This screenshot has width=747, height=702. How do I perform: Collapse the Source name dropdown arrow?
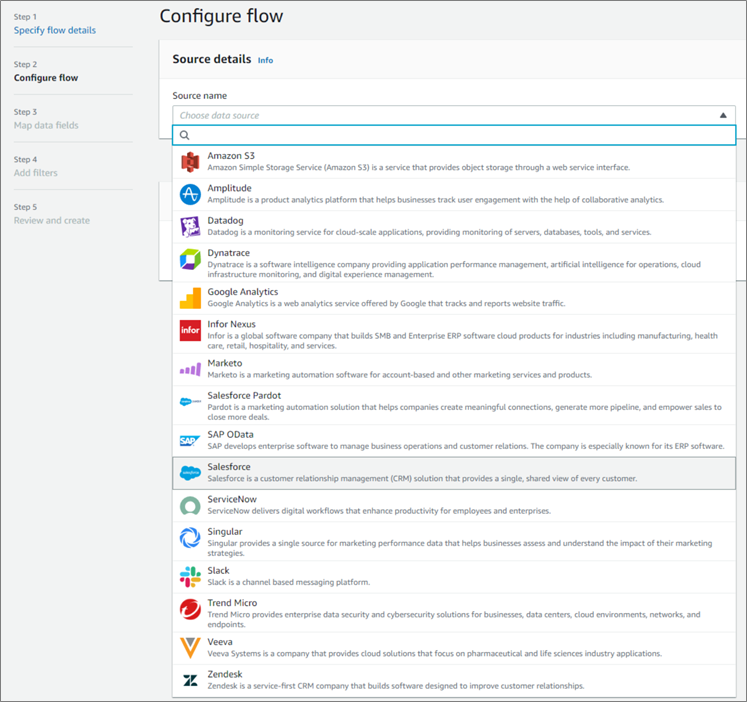723,115
